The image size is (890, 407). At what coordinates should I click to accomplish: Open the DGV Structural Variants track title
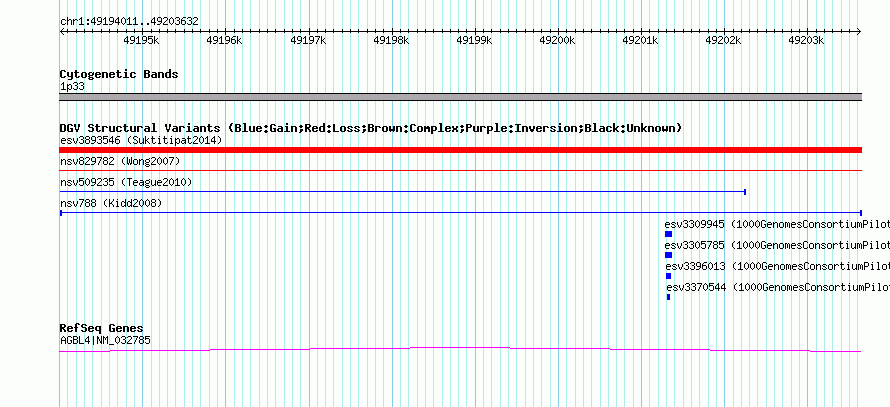coord(371,128)
